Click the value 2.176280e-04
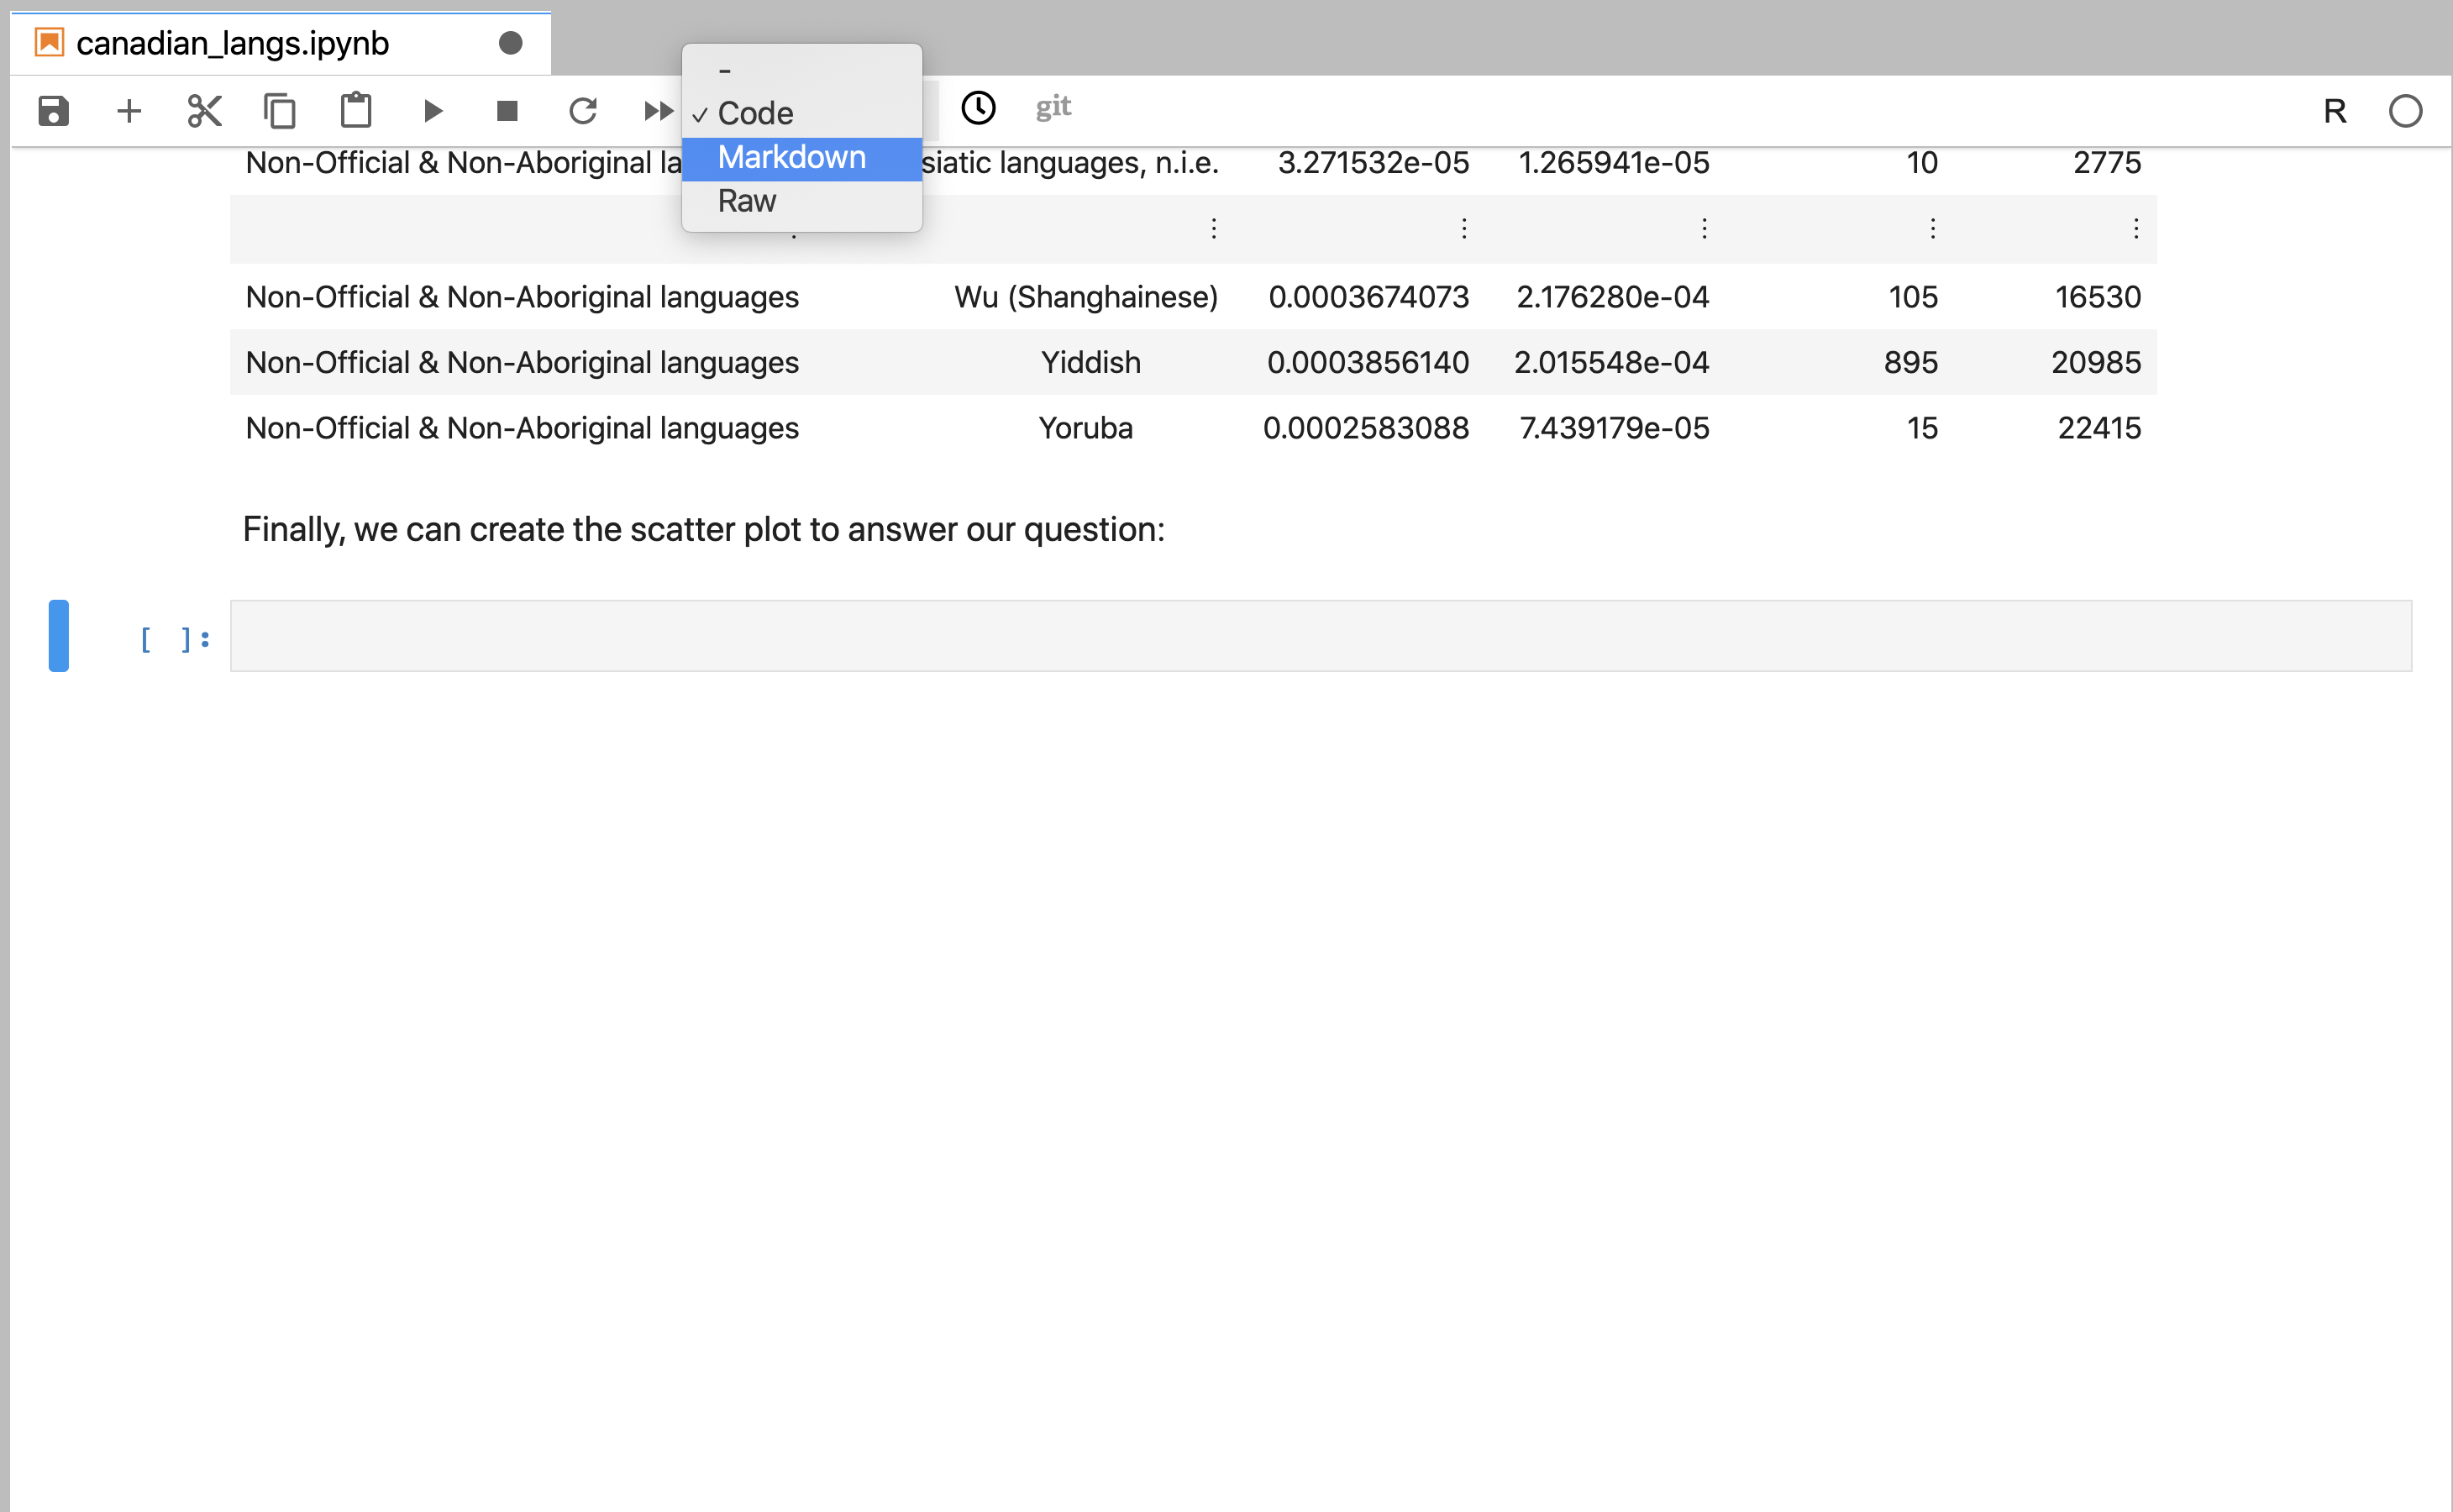 click(x=1612, y=297)
